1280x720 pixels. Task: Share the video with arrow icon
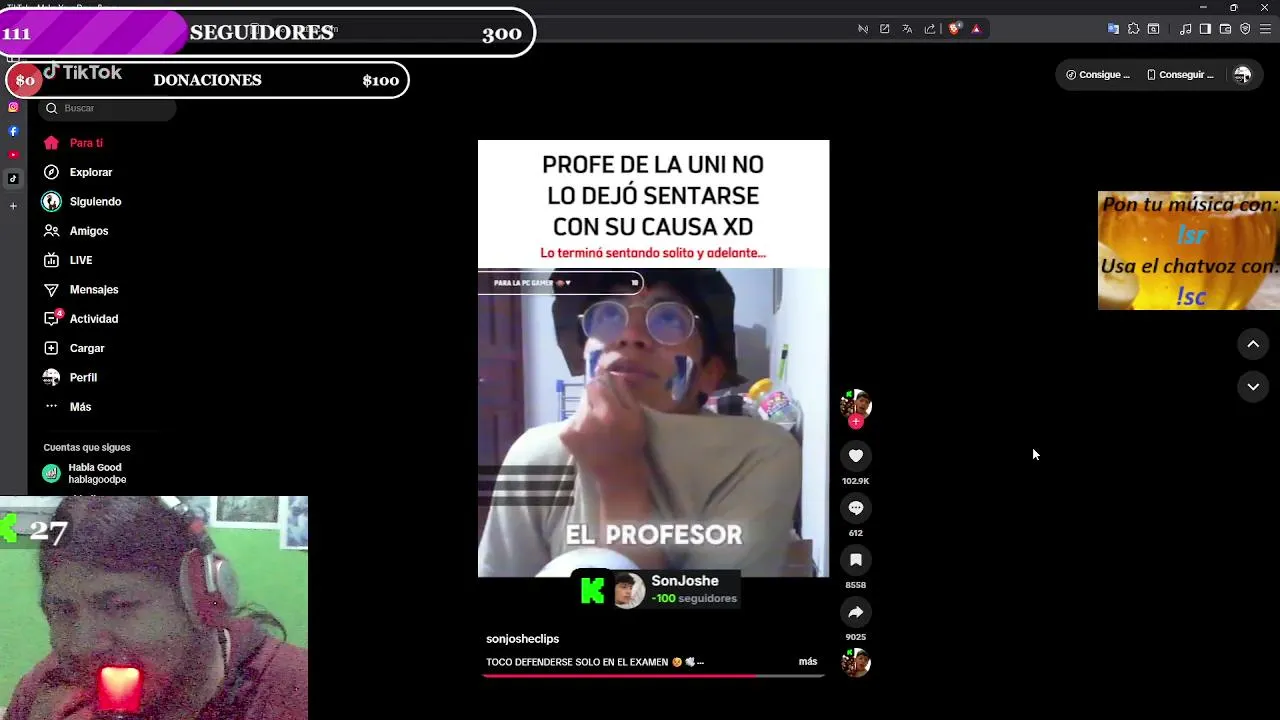856,612
